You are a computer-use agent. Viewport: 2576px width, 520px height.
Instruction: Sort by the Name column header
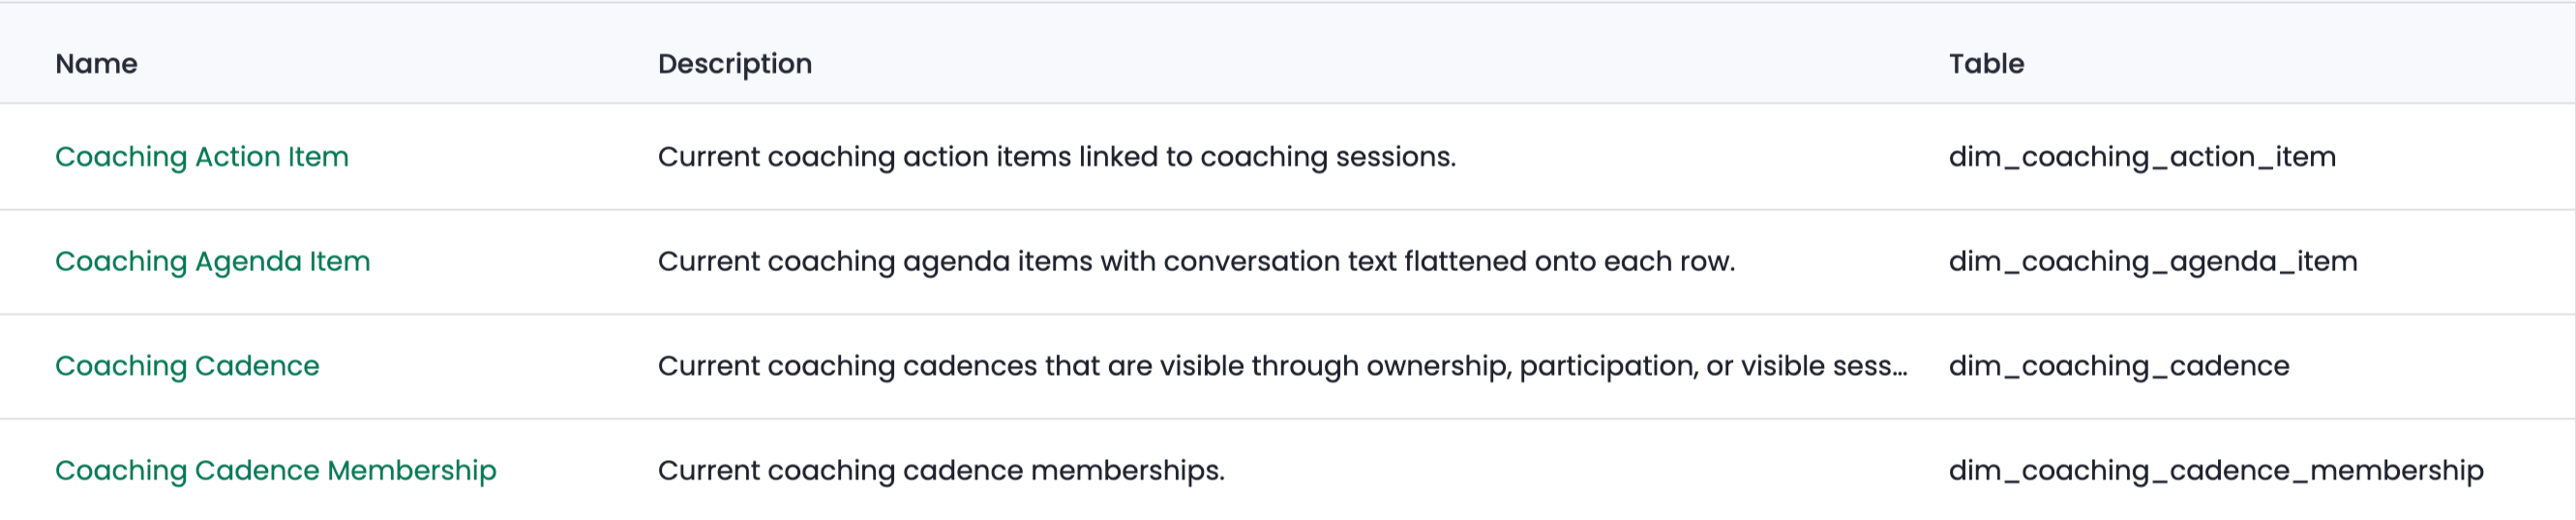96,64
